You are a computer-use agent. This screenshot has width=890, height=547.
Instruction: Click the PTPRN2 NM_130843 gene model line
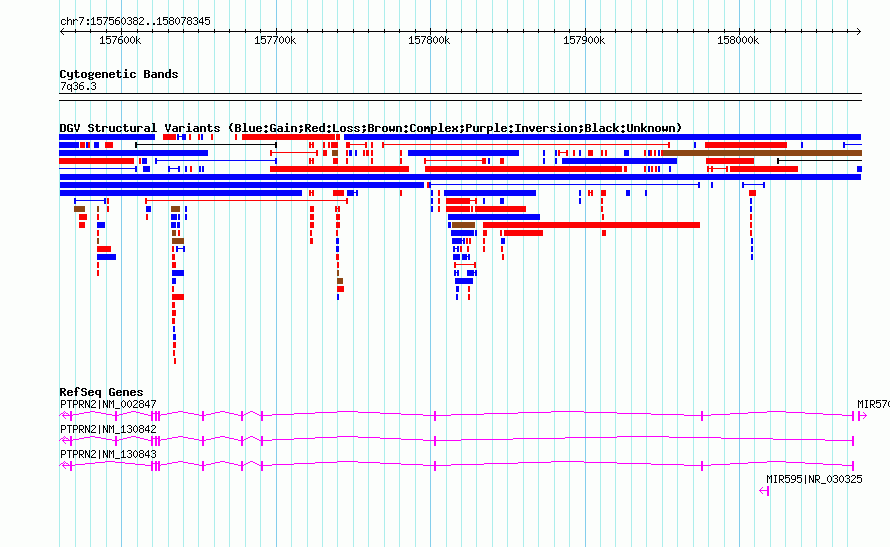[x=457, y=466]
